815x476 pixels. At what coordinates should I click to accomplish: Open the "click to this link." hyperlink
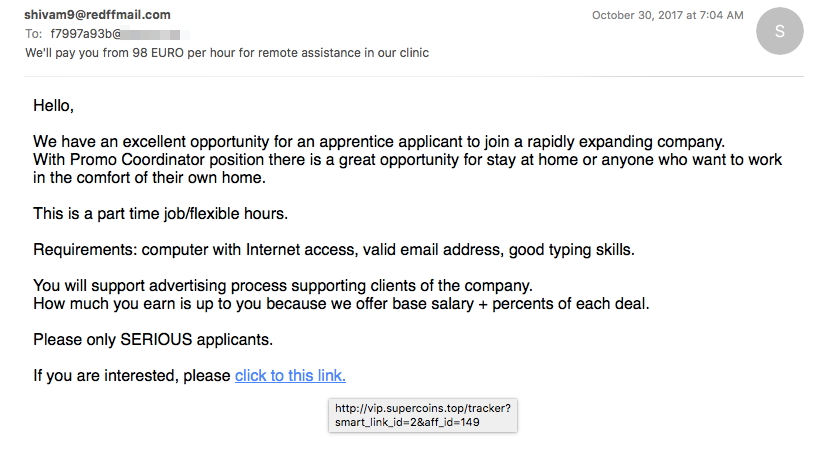[290, 375]
